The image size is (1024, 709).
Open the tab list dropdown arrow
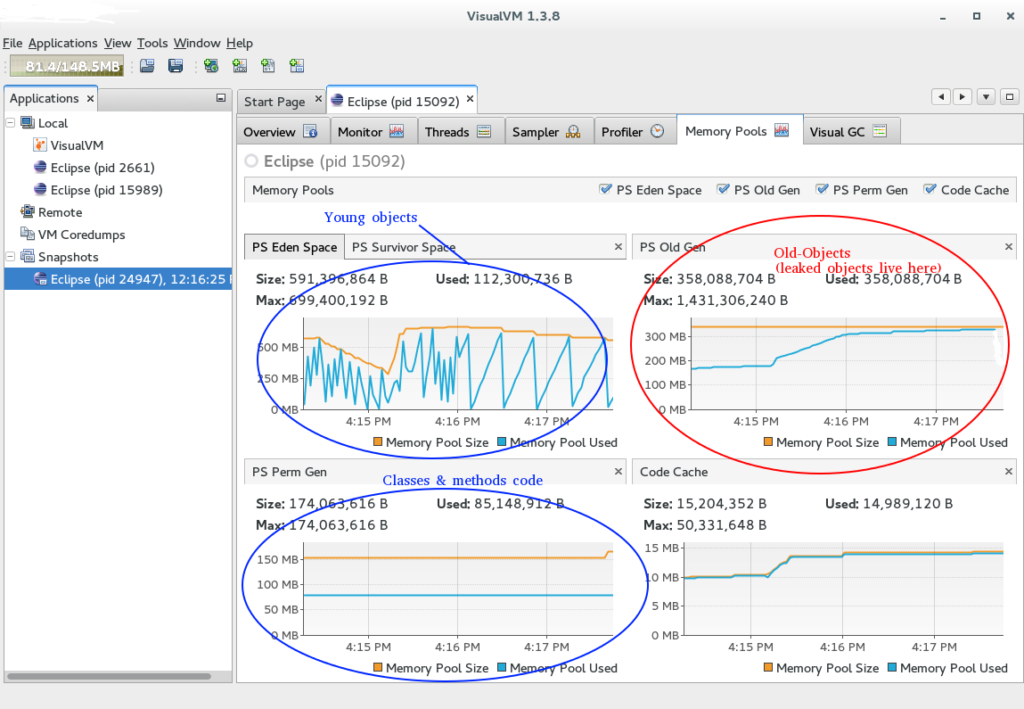coord(985,96)
